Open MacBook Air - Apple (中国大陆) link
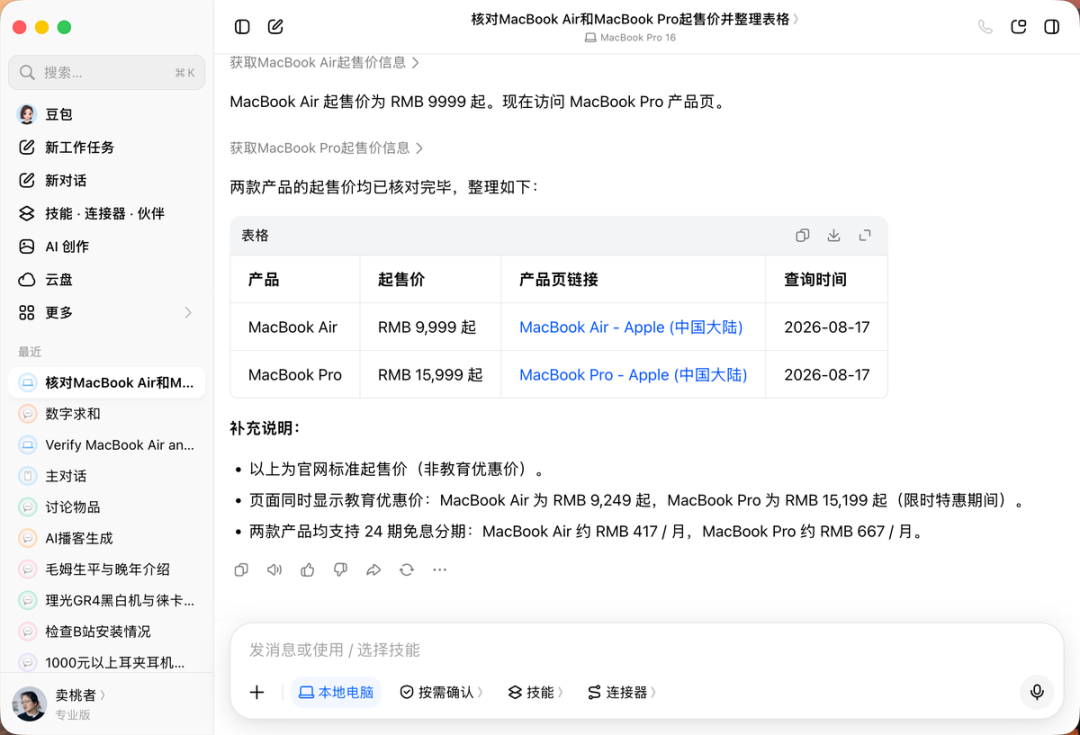The width and height of the screenshot is (1080, 735). [x=631, y=327]
